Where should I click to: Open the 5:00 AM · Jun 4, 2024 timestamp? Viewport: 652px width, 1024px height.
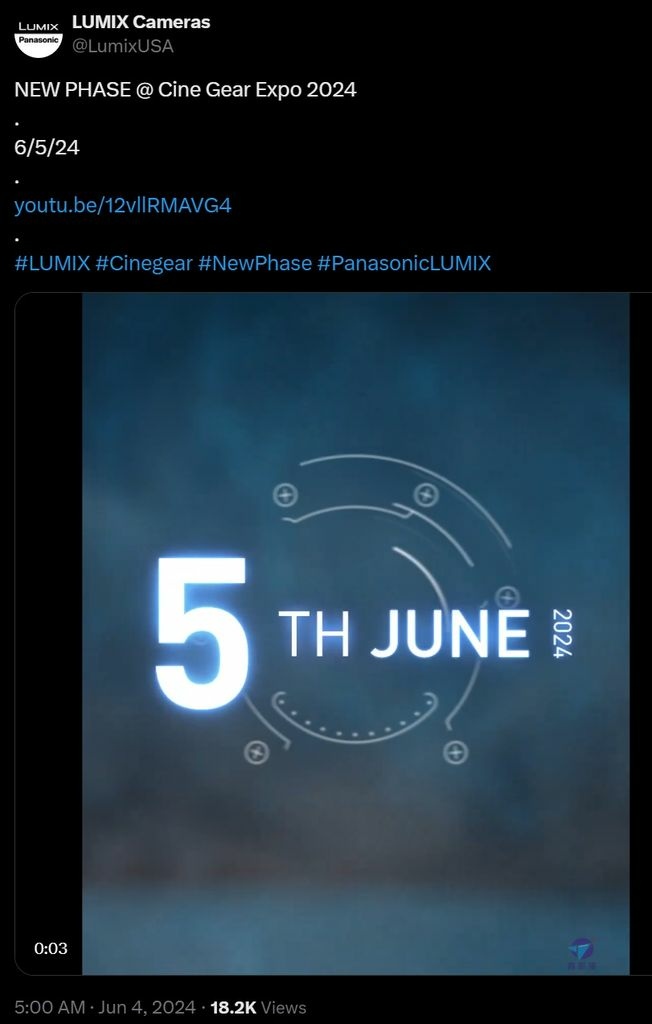[x=105, y=1007]
